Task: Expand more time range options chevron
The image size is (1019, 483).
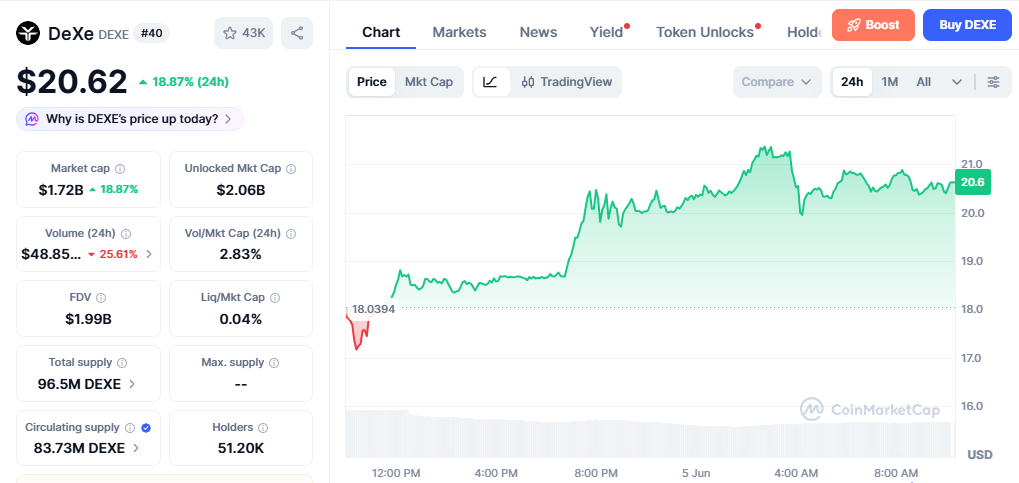Action: pyautogui.click(x=957, y=82)
